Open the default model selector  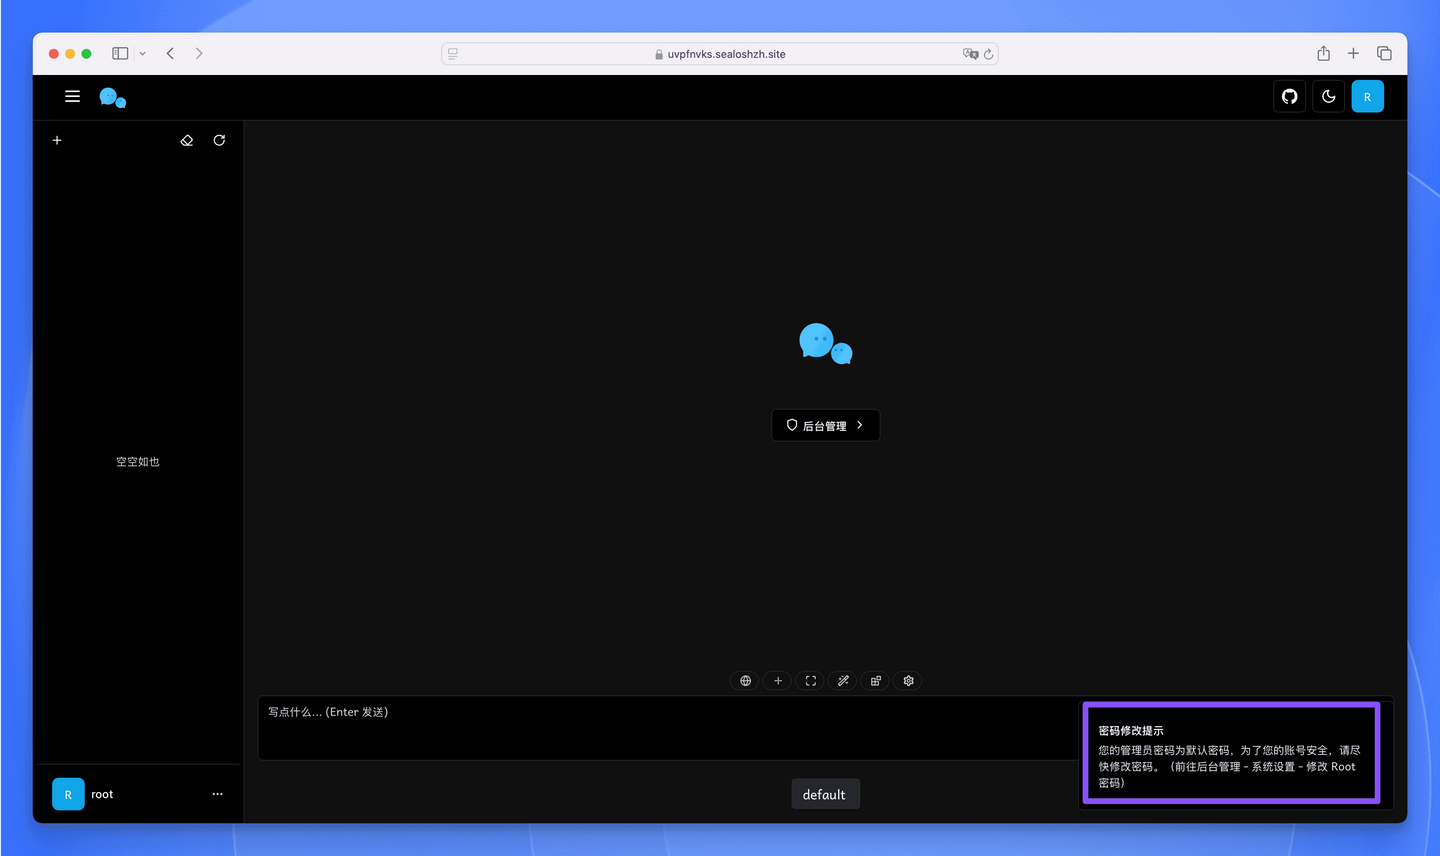pos(825,793)
